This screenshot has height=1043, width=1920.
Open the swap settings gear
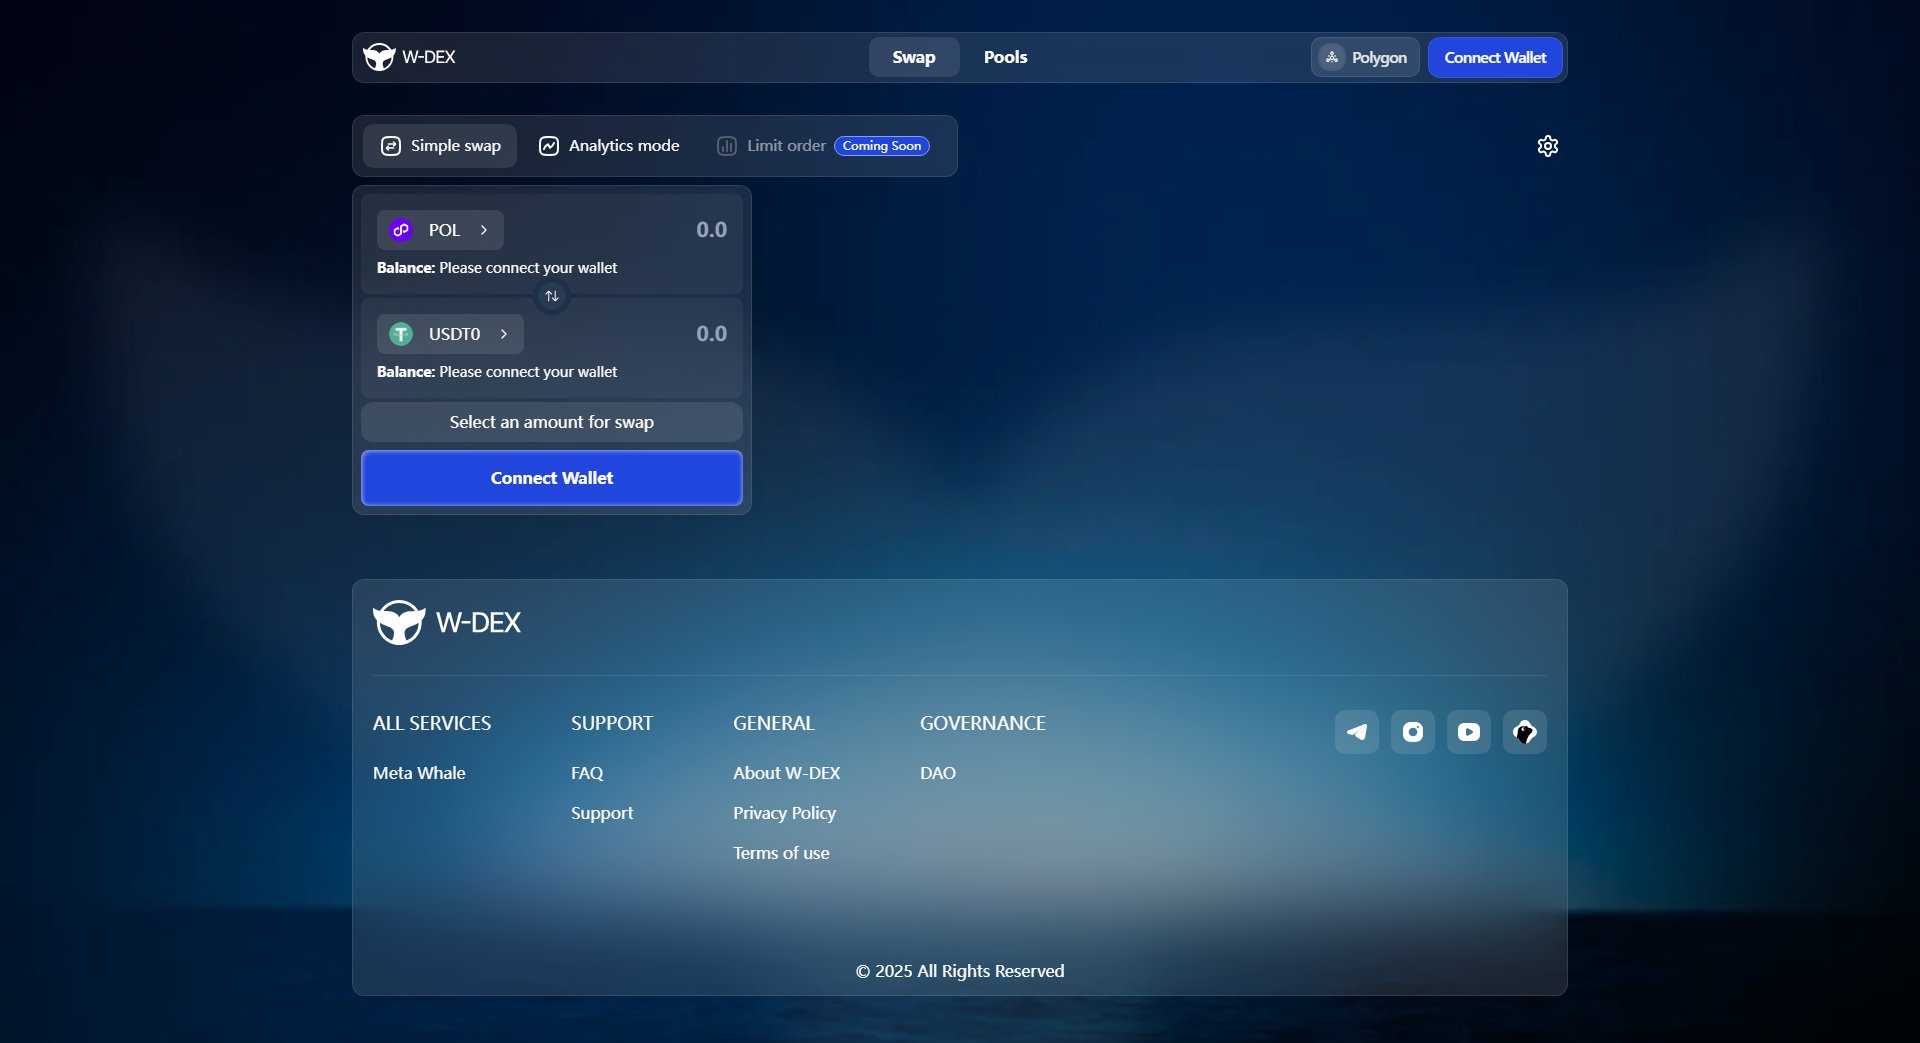[x=1547, y=145]
